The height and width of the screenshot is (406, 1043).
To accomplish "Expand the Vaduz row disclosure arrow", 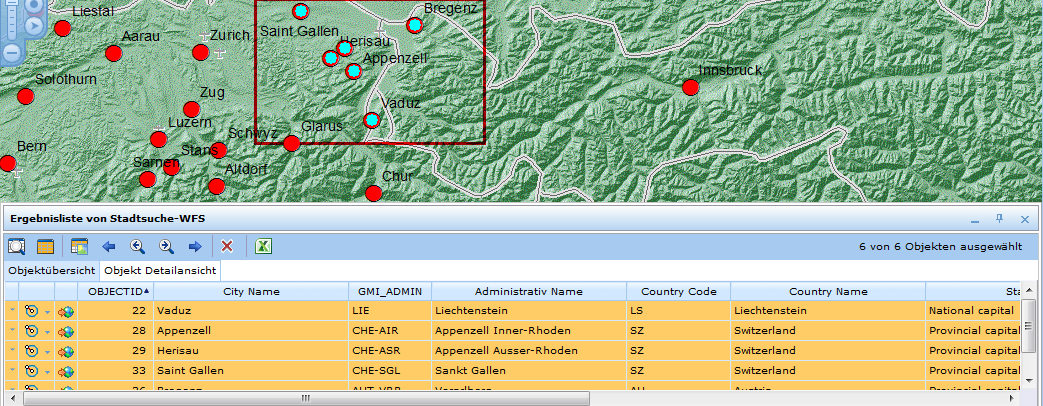I will [x=12, y=311].
